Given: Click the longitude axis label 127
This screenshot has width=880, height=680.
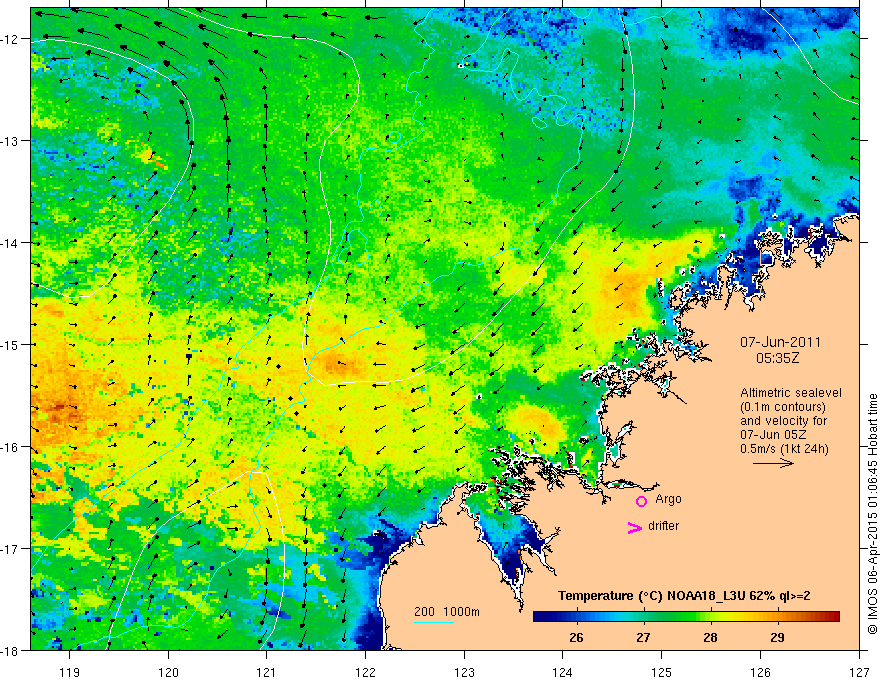Looking at the screenshot, I should click(859, 672).
